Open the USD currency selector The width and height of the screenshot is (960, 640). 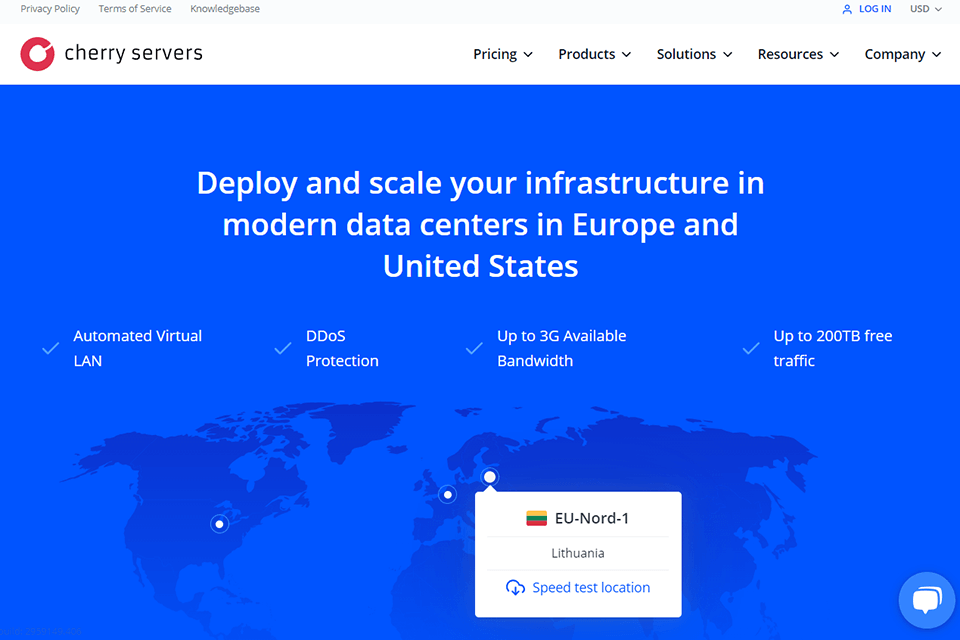pos(926,9)
